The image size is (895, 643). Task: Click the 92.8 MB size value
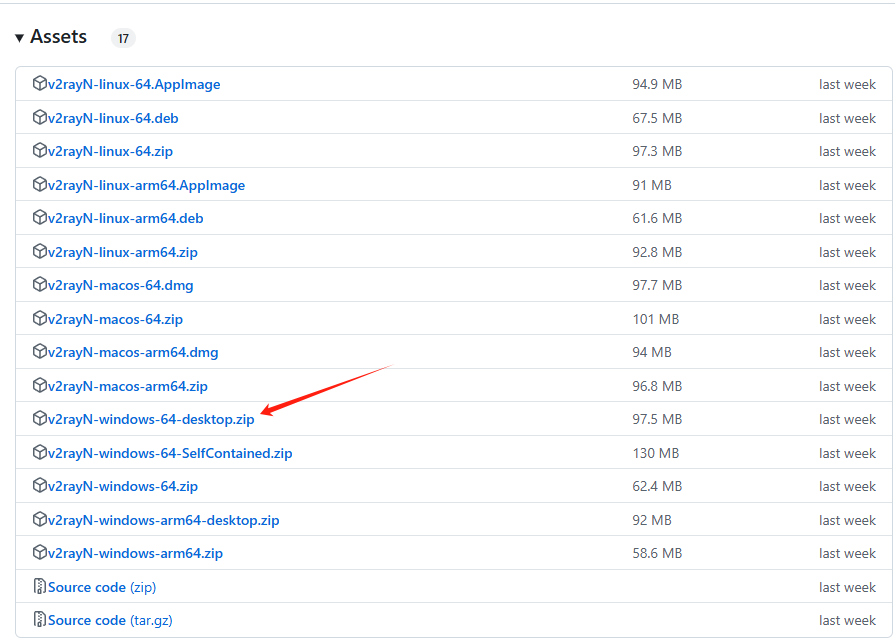point(657,252)
